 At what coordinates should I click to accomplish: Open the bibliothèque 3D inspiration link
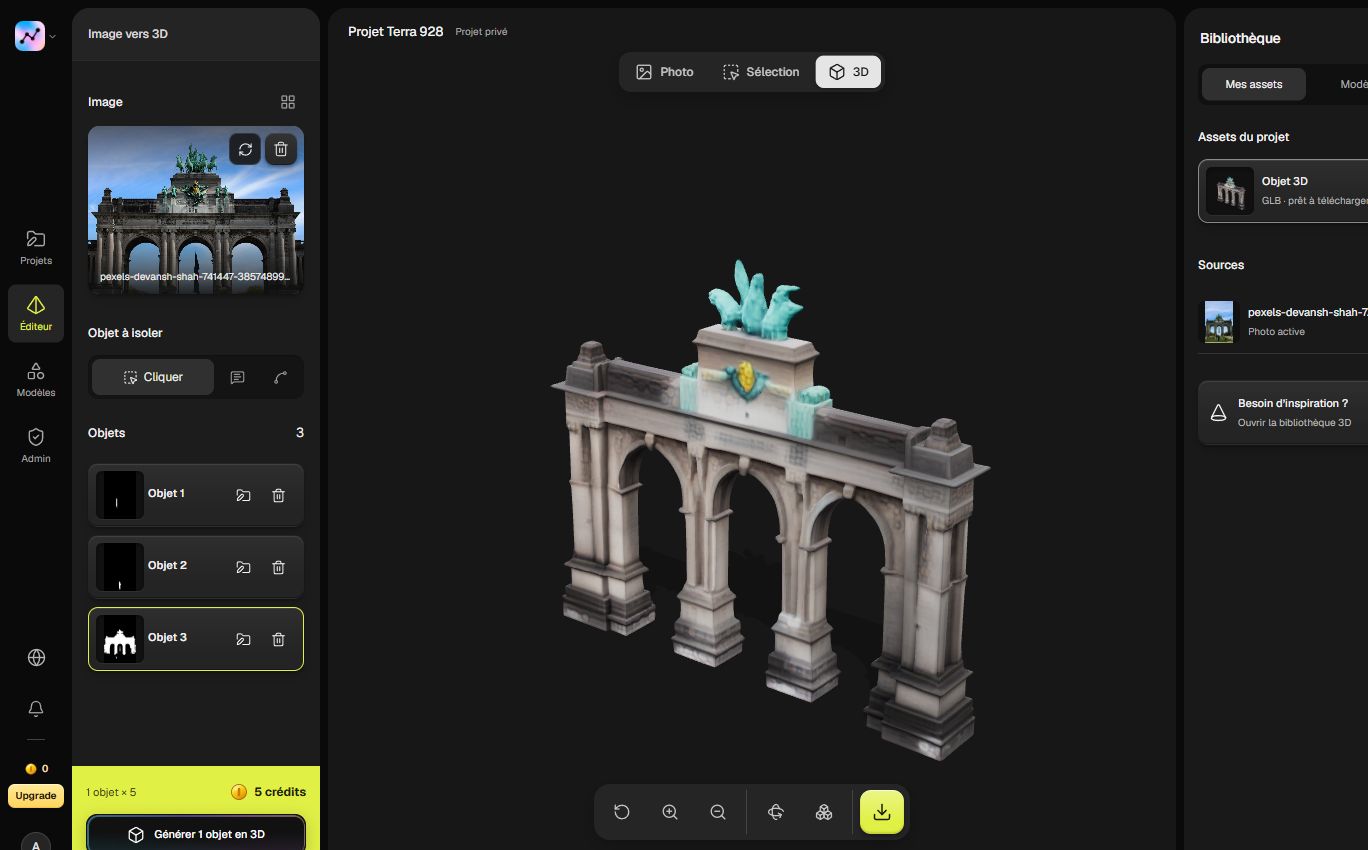point(1283,412)
